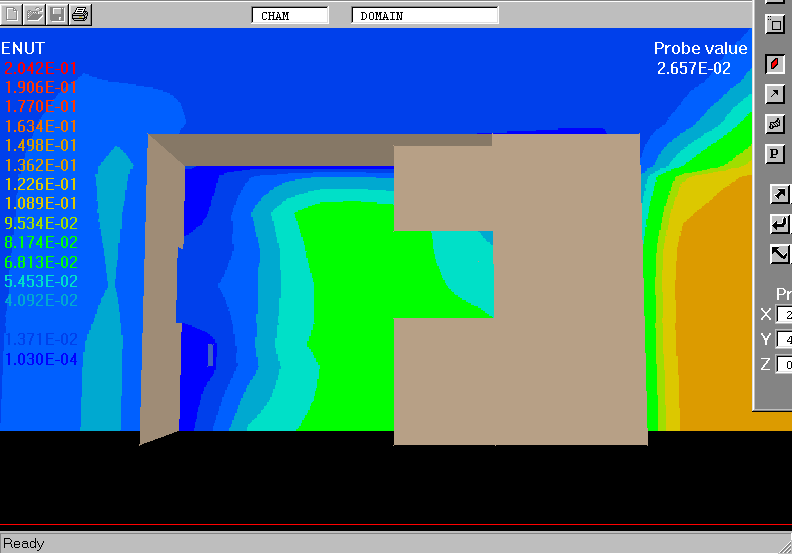Toggle the red contour display button

click(775, 64)
